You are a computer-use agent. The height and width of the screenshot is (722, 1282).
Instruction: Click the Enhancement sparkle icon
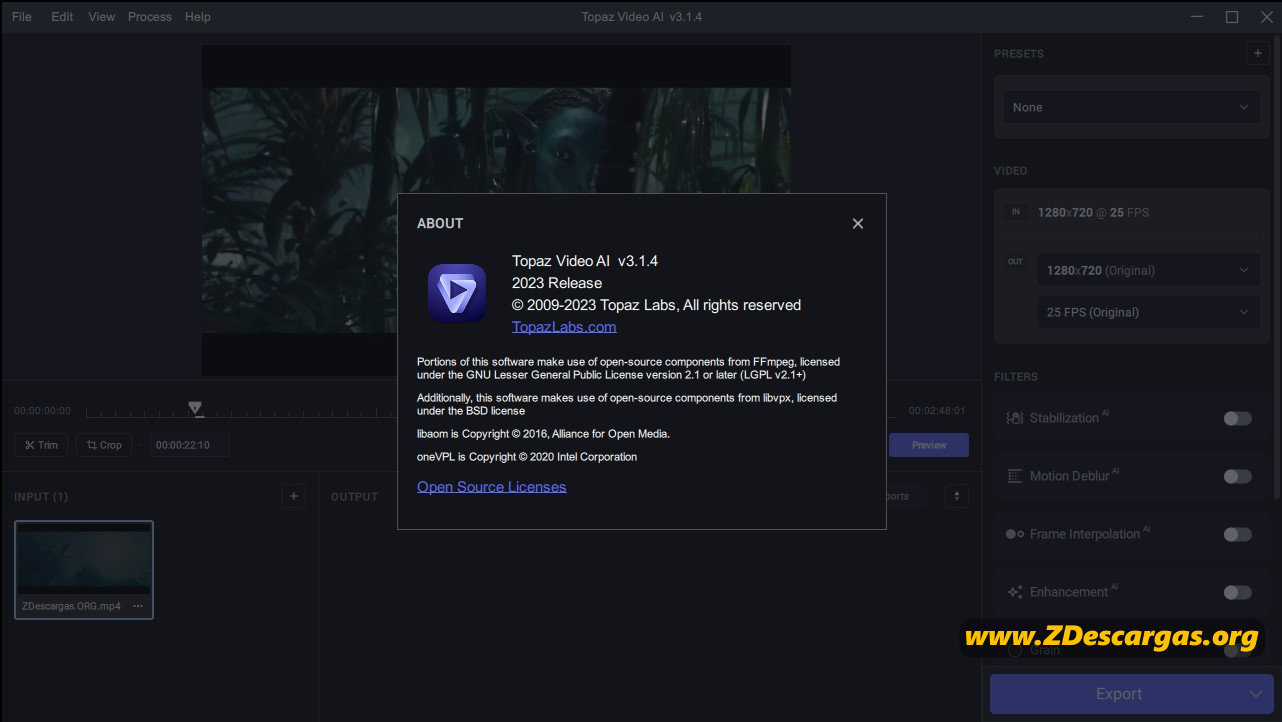(x=1014, y=592)
